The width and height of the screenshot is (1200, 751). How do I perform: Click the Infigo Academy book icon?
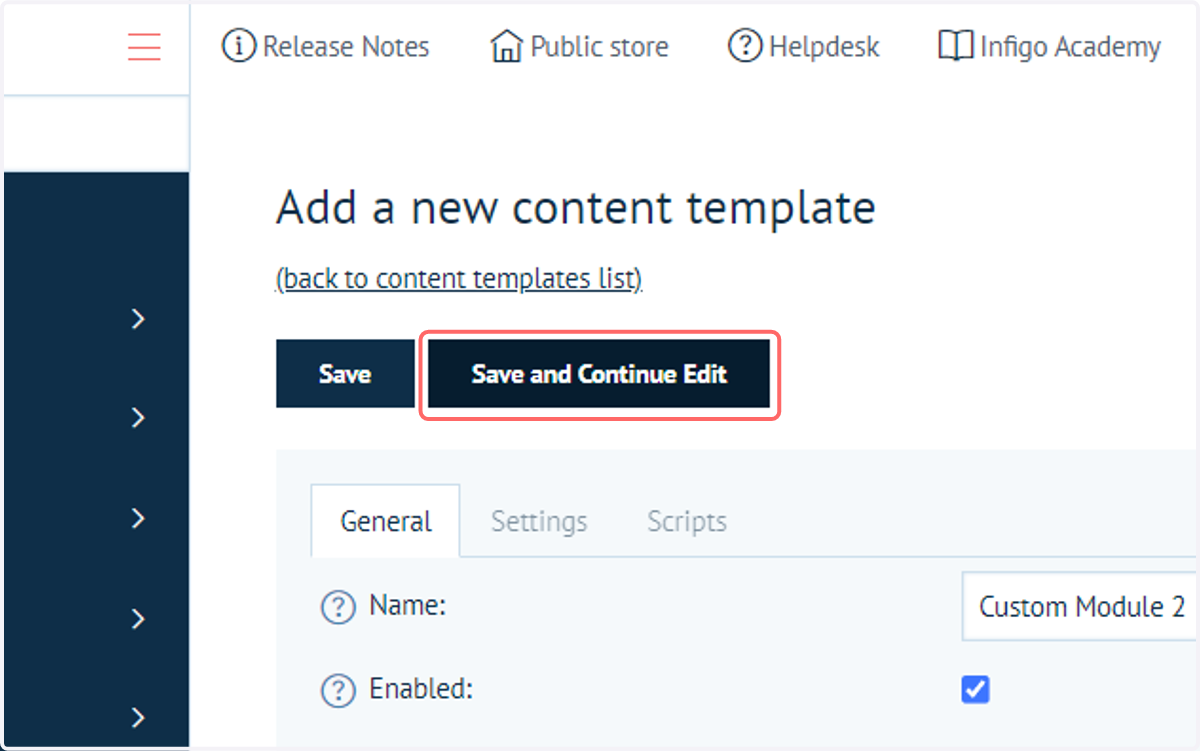955,46
